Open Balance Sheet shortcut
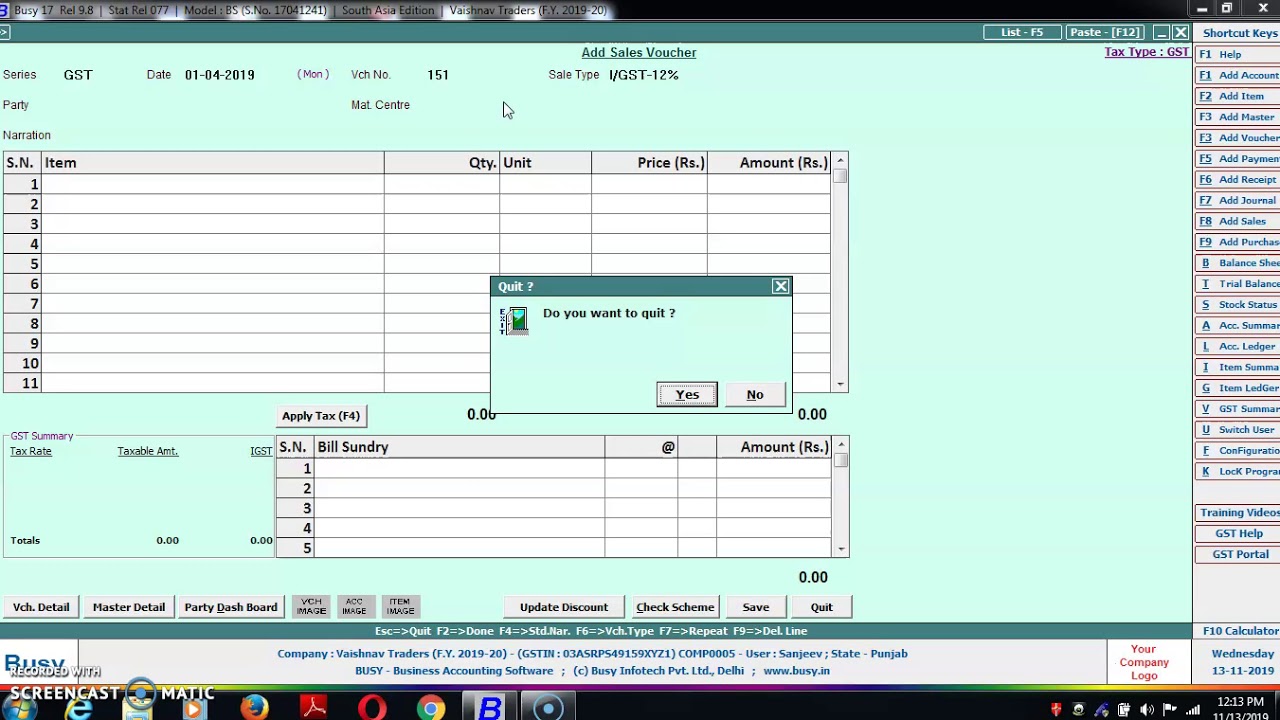1280x720 pixels. tap(1237, 263)
